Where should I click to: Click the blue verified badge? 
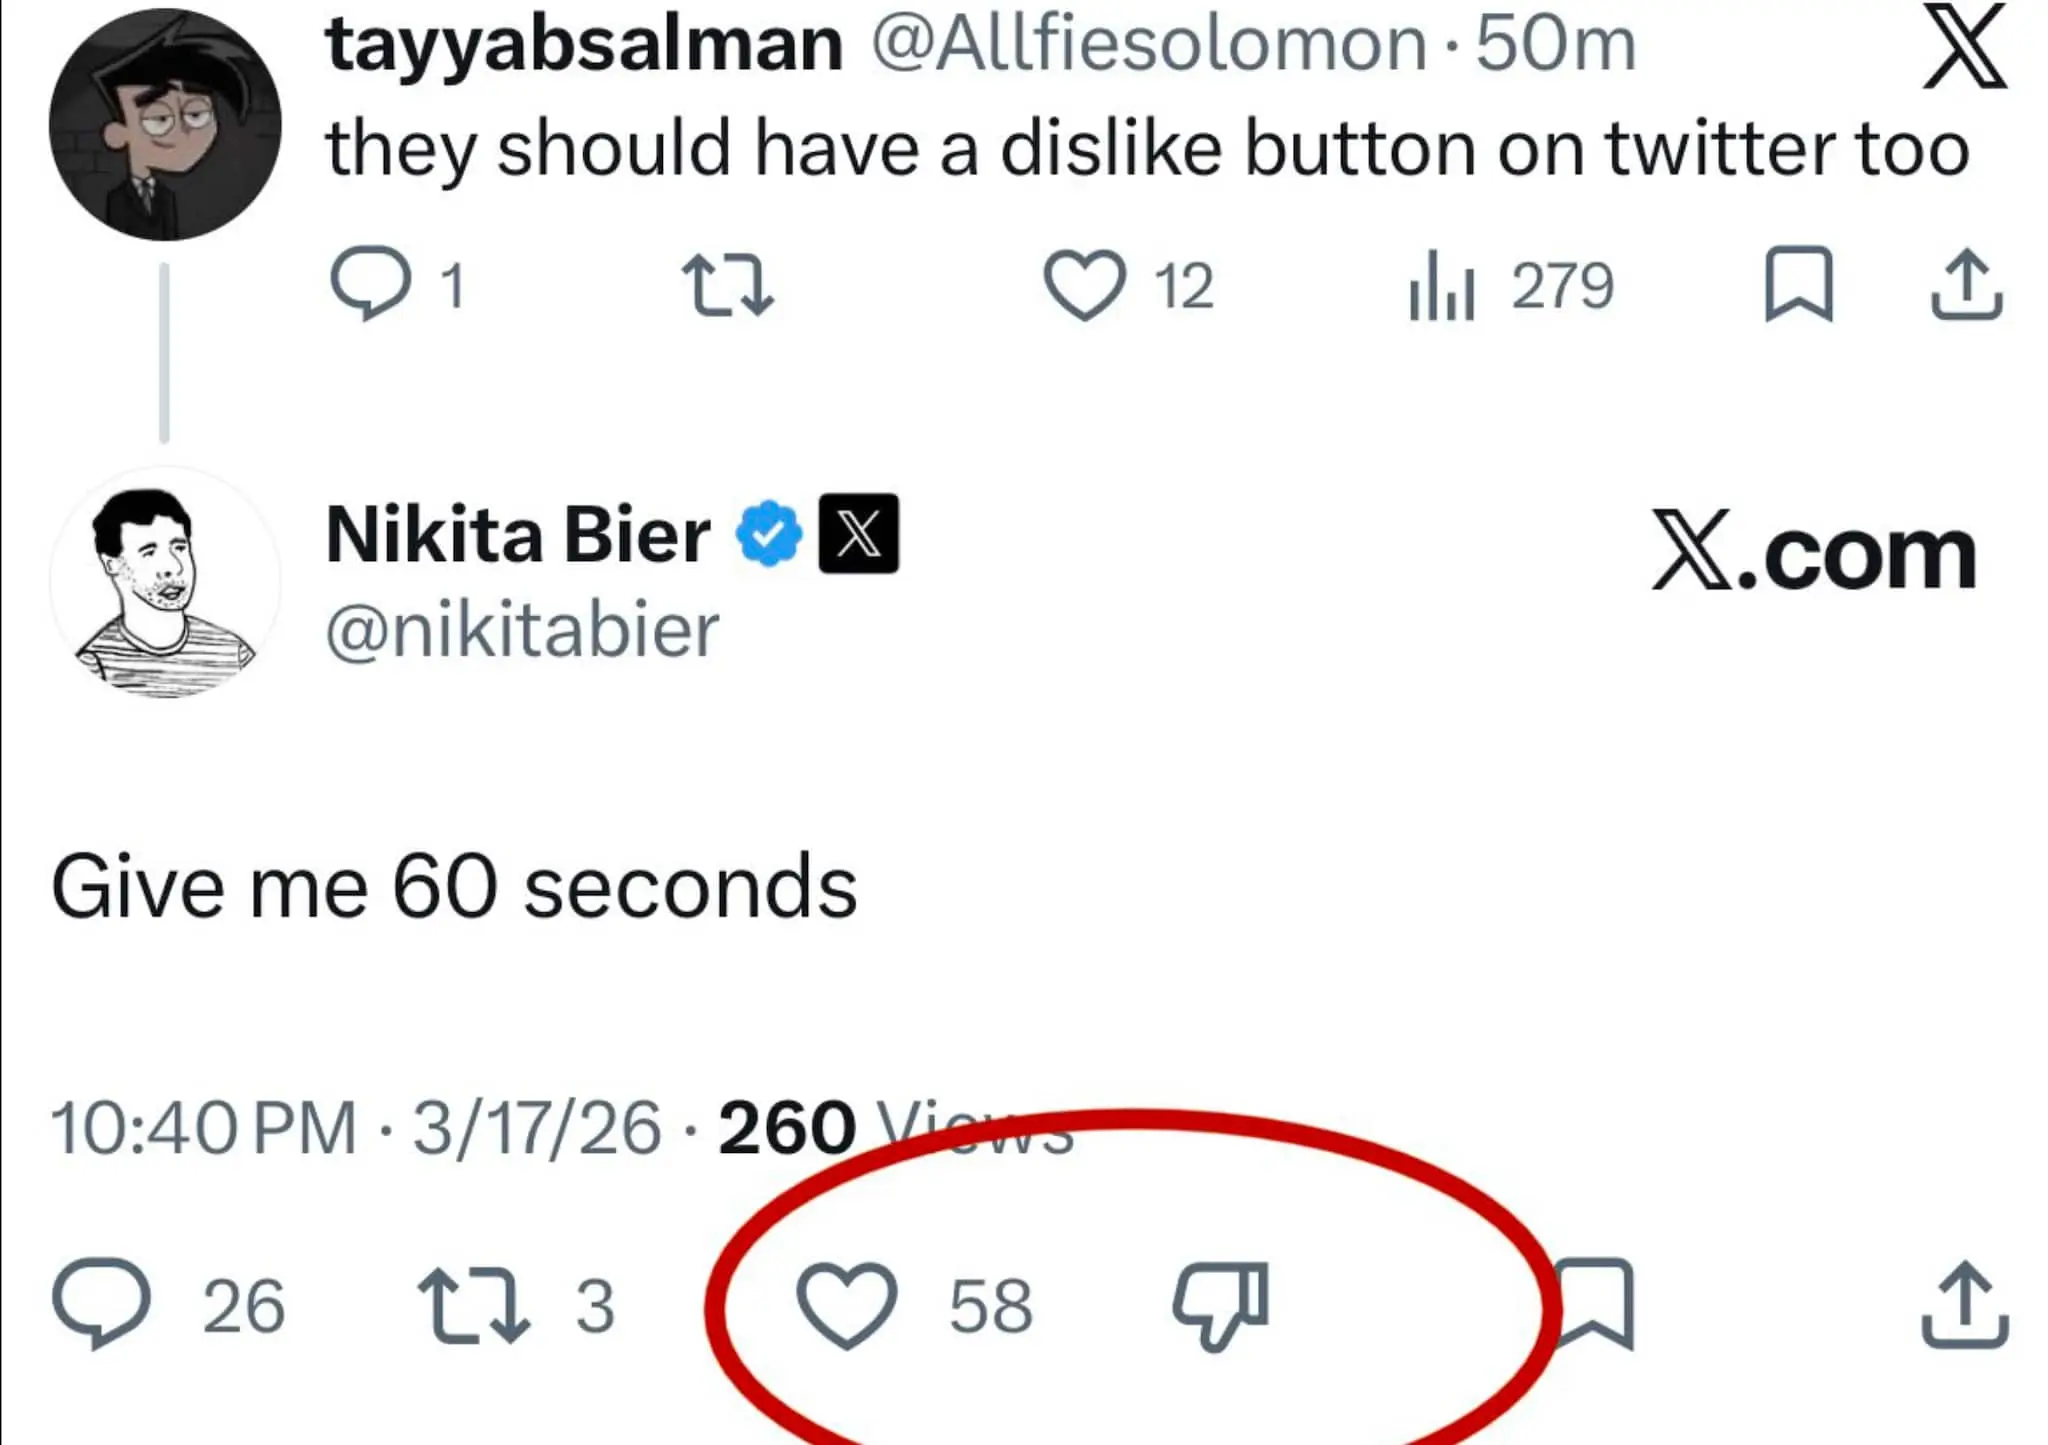click(x=768, y=535)
